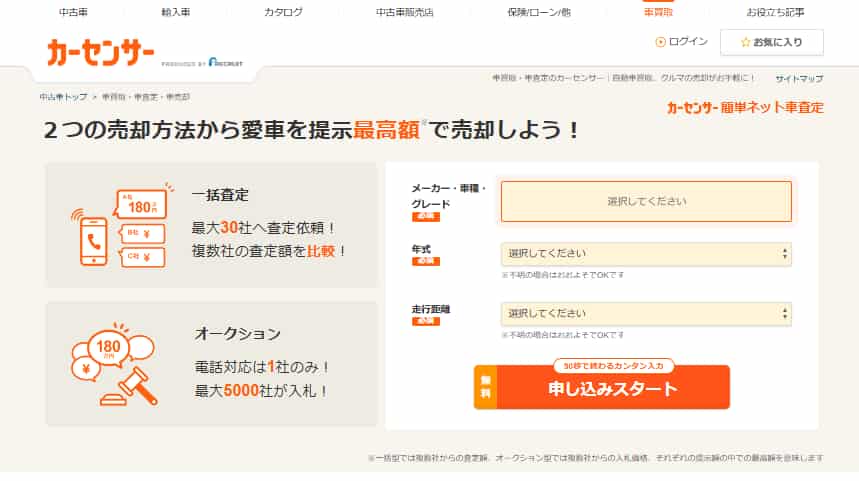
Task: Click the star icon in お気に入り button
Action: pyautogui.click(x=744, y=42)
